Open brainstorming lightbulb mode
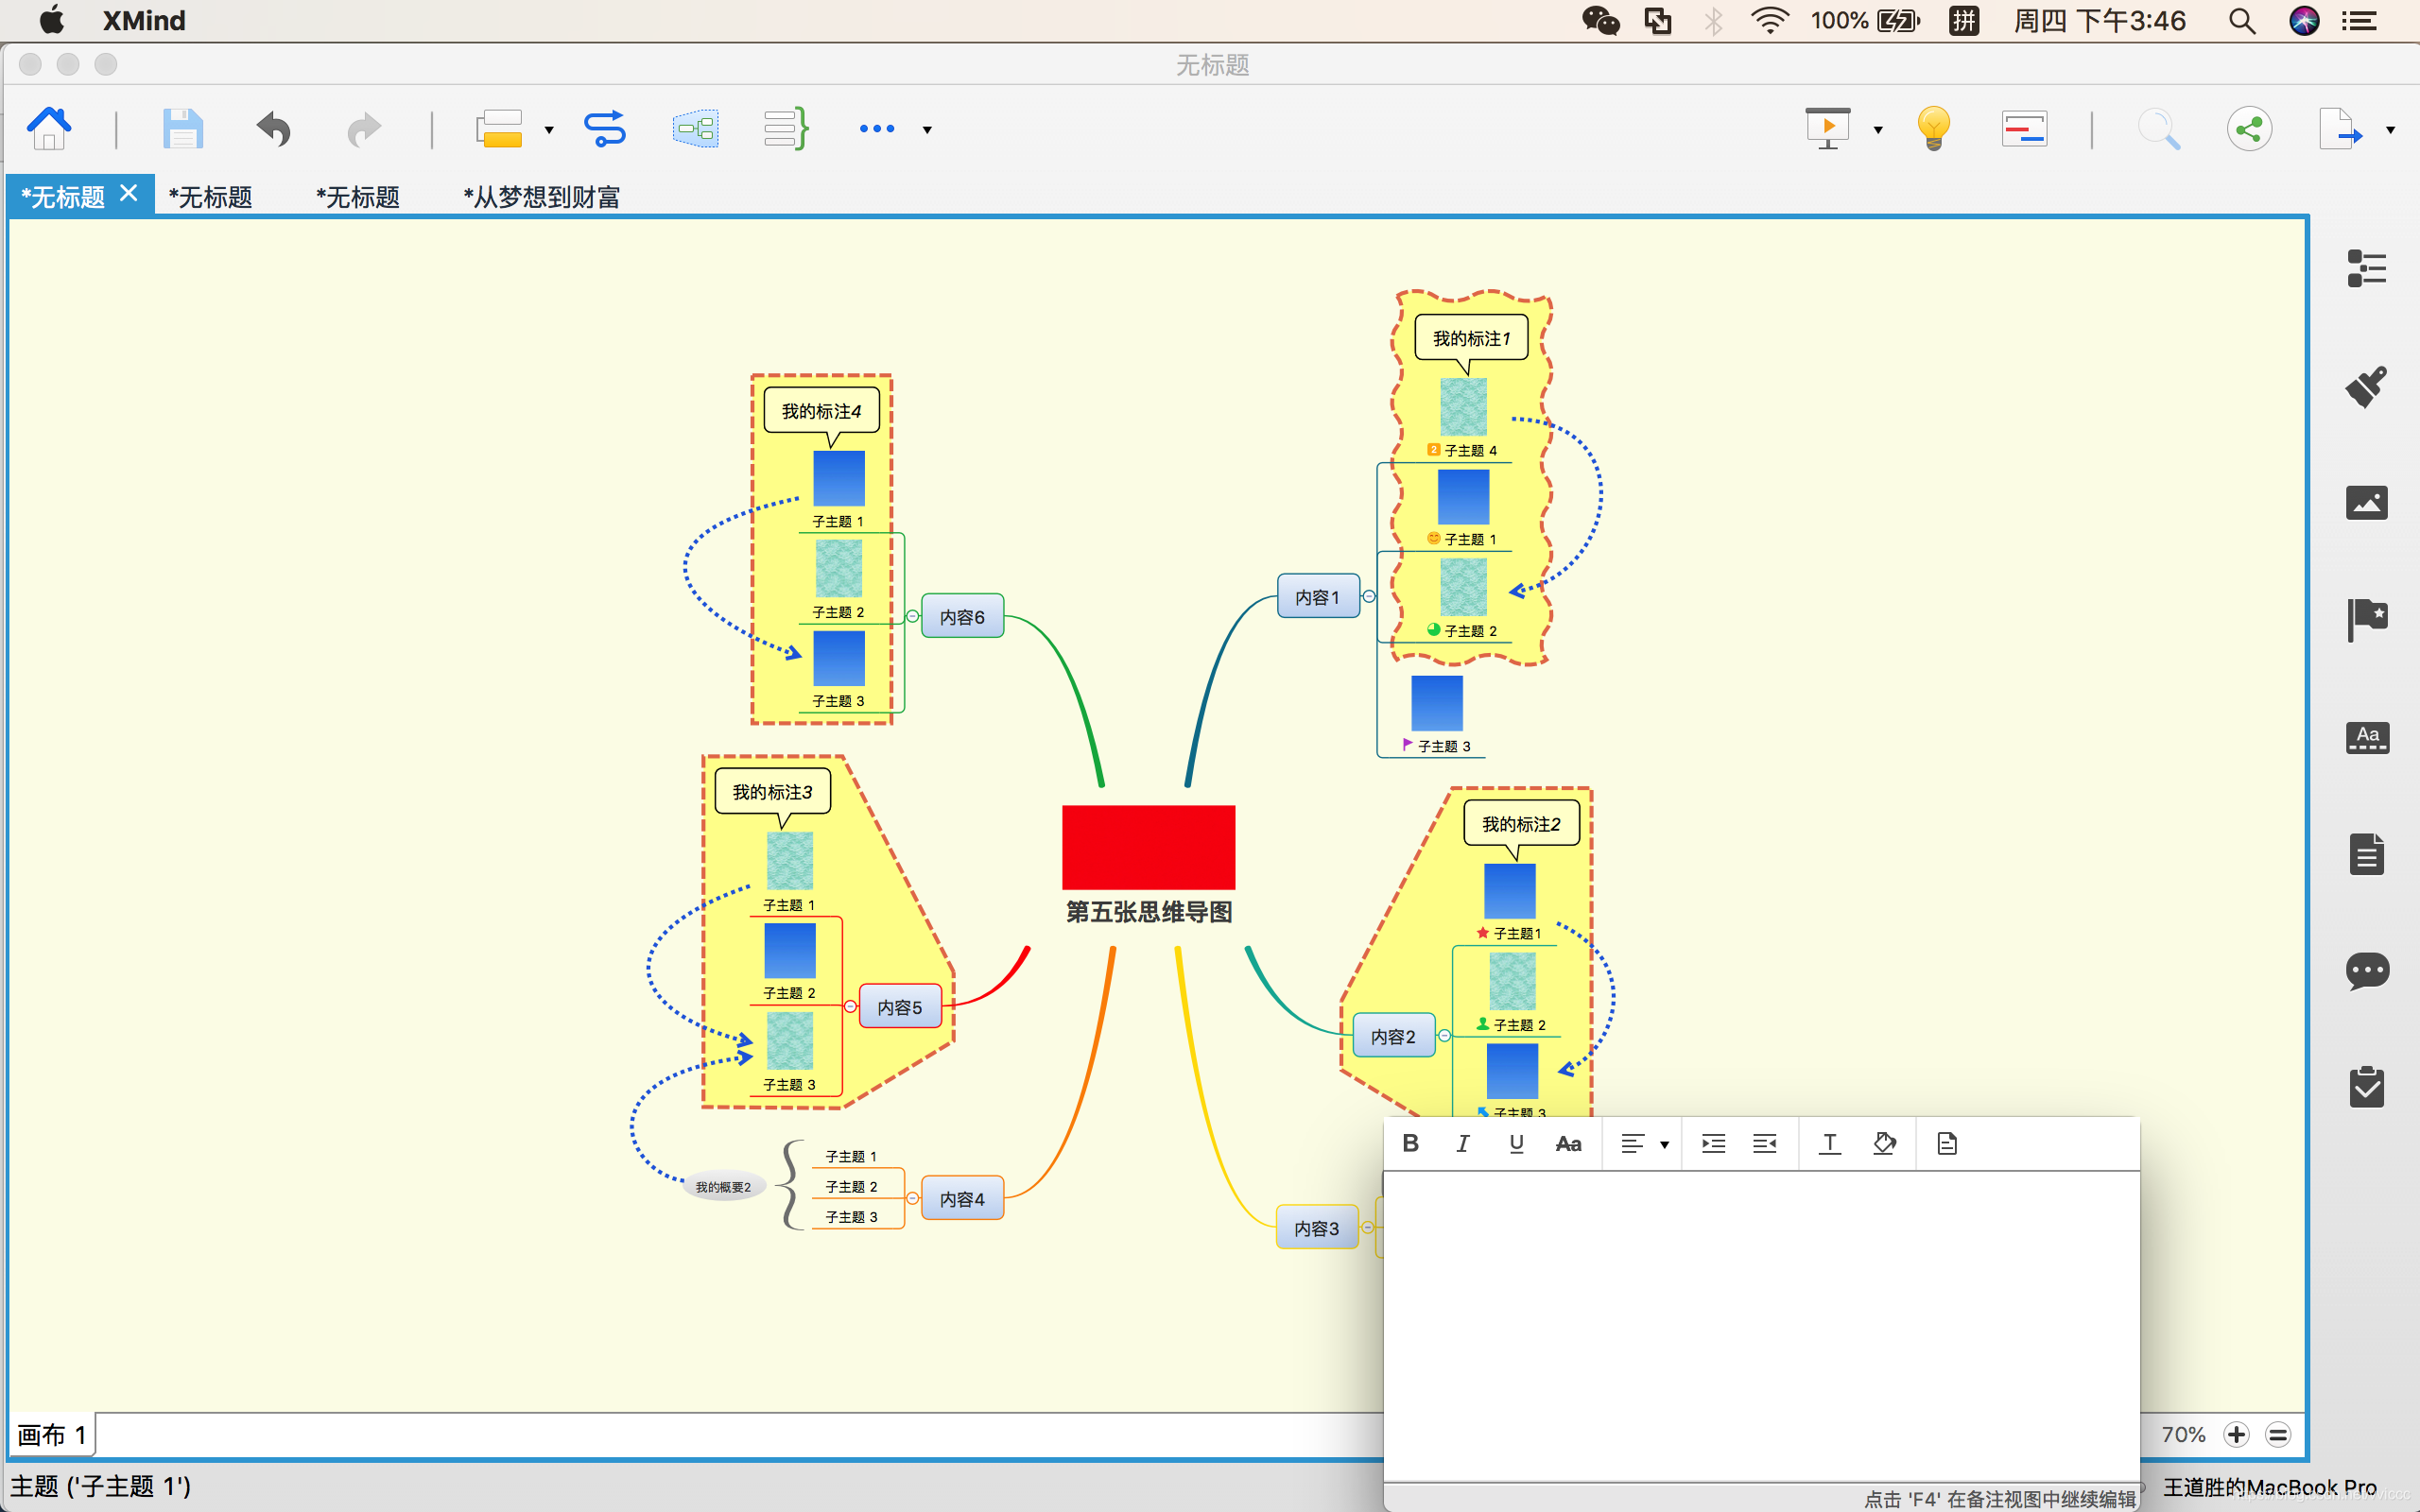The width and height of the screenshot is (2420, 1512). point(1933,128)
